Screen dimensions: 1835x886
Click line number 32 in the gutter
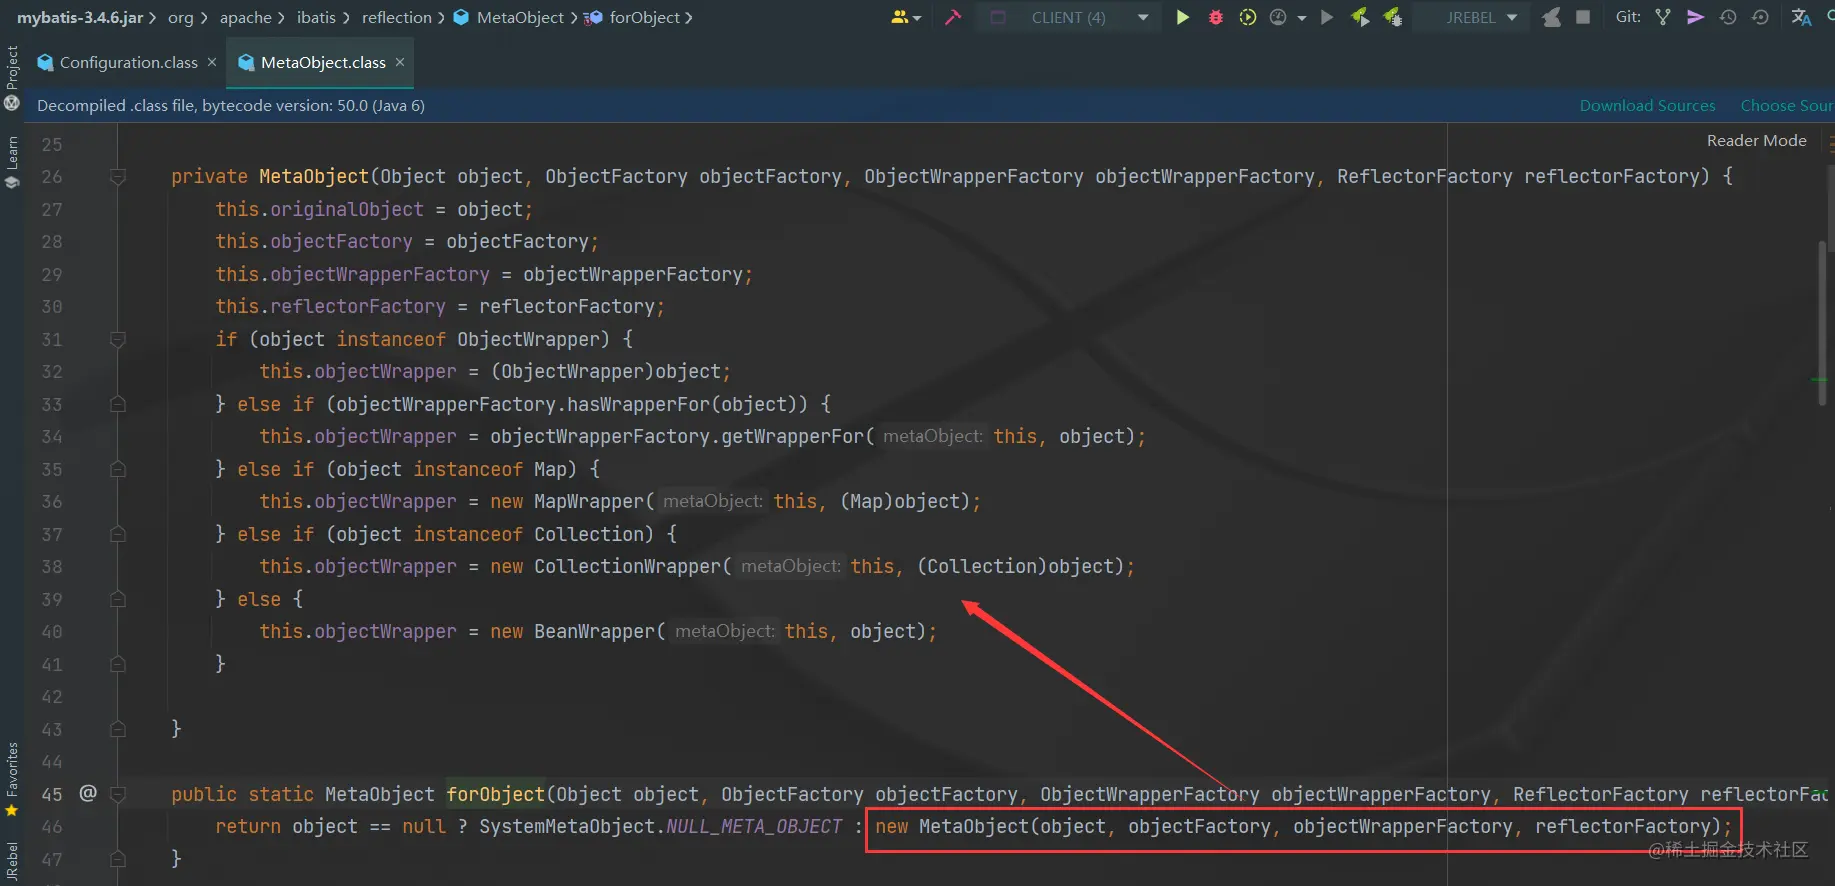click(x=52, y=372)
